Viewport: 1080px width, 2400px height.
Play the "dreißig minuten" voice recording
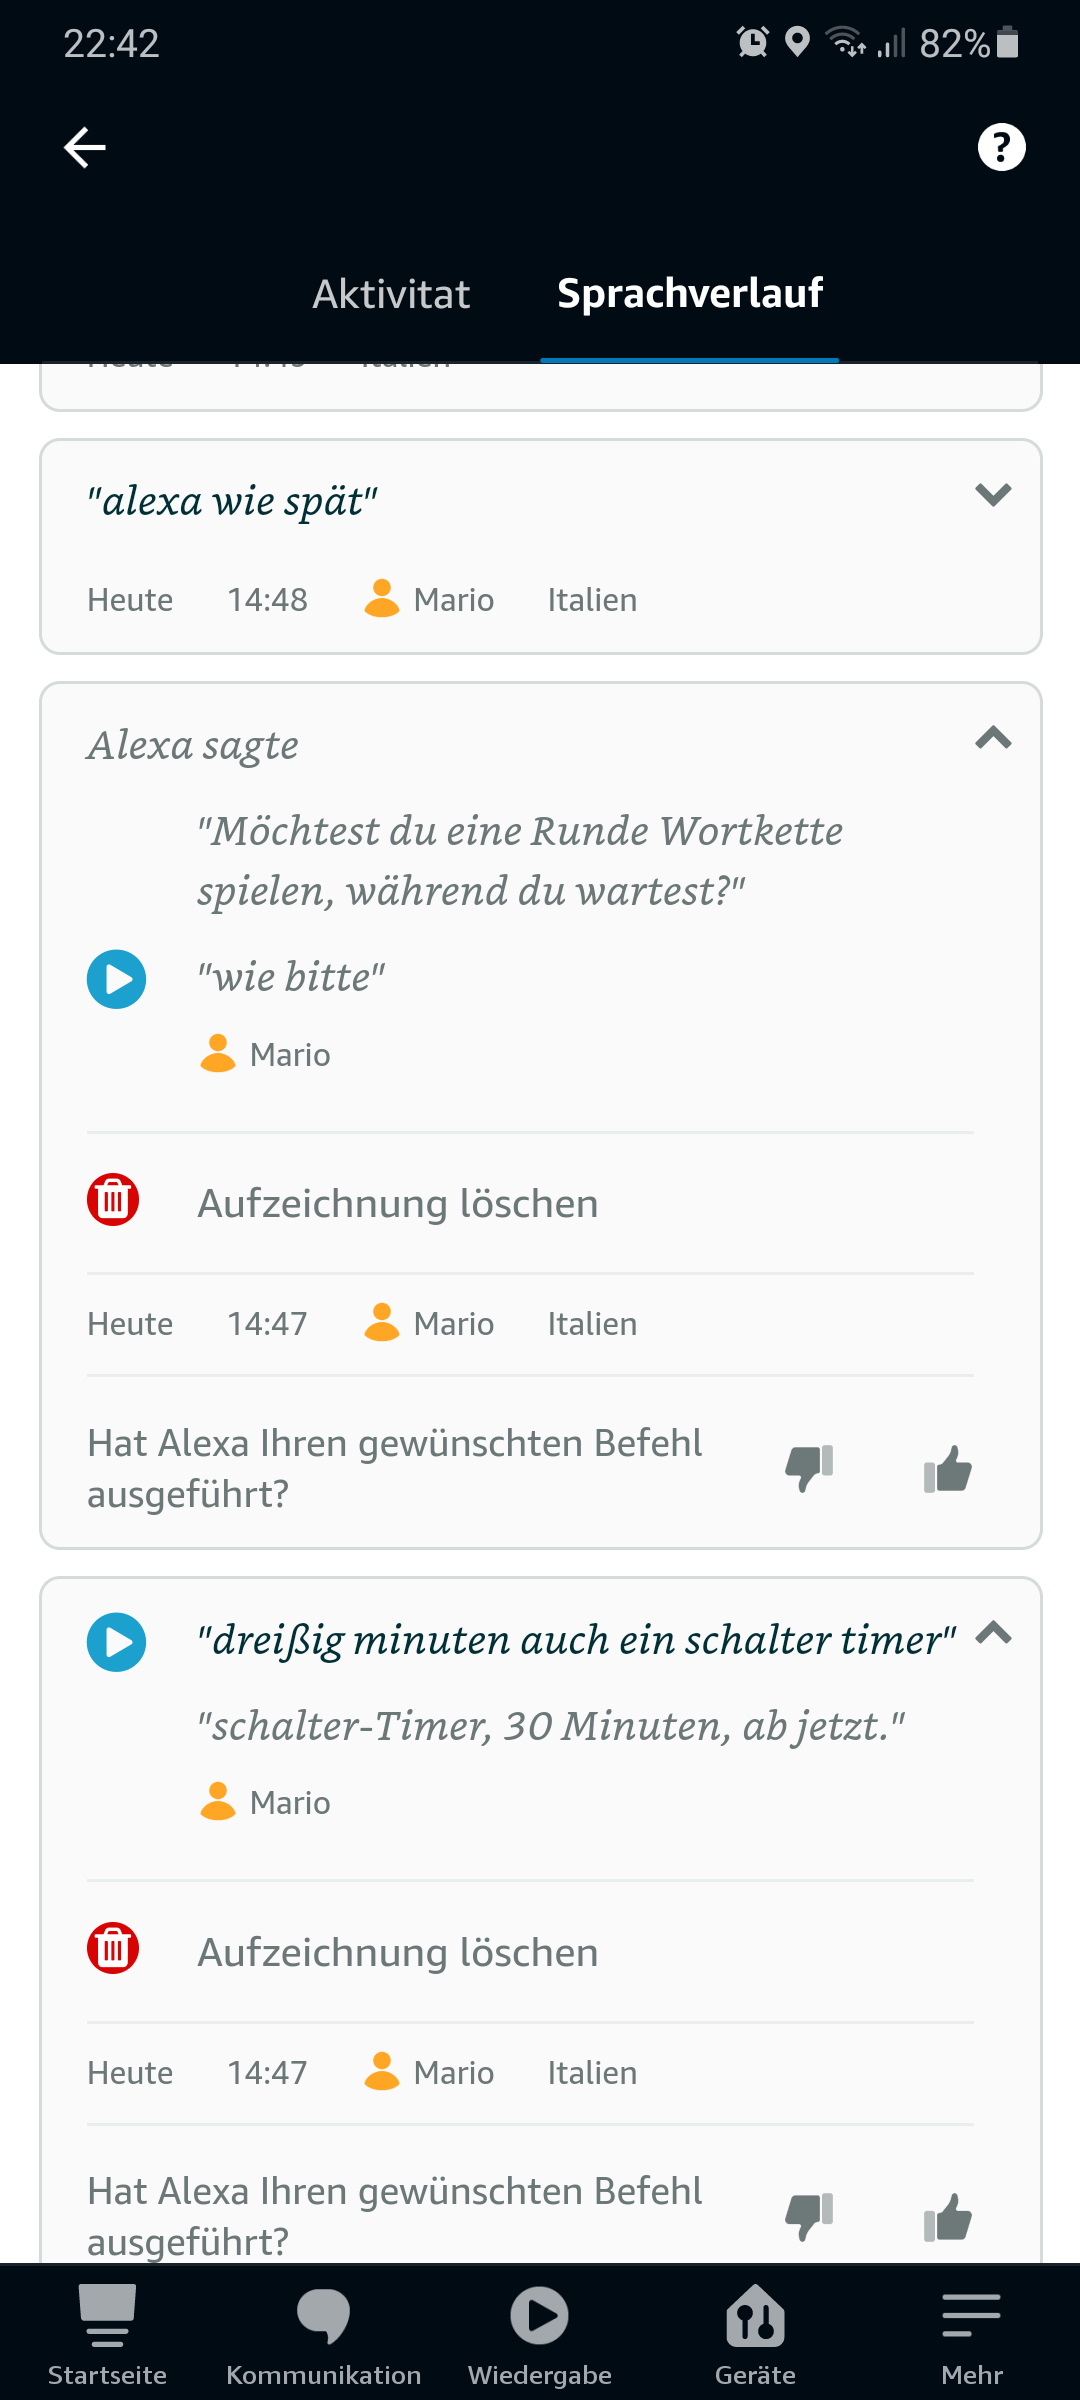tap(116, 1642)
